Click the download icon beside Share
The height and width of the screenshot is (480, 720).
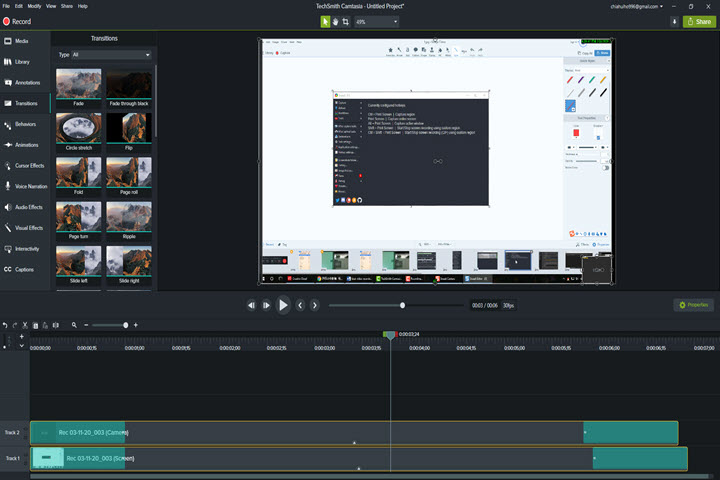click(x=674, y=21)
